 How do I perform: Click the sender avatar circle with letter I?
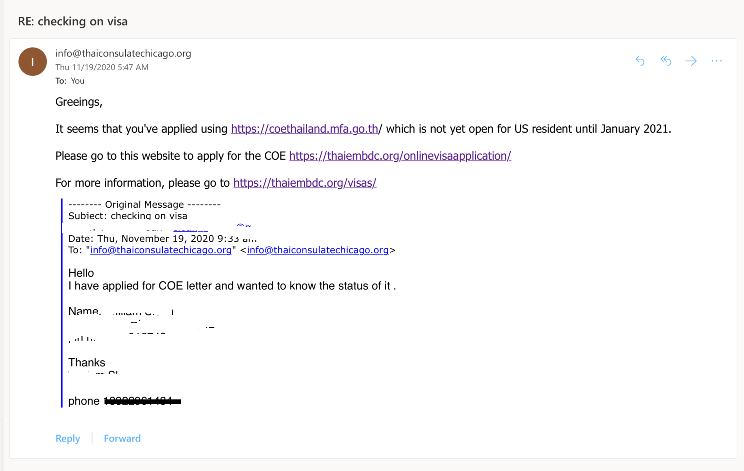(x=33, y=62)
